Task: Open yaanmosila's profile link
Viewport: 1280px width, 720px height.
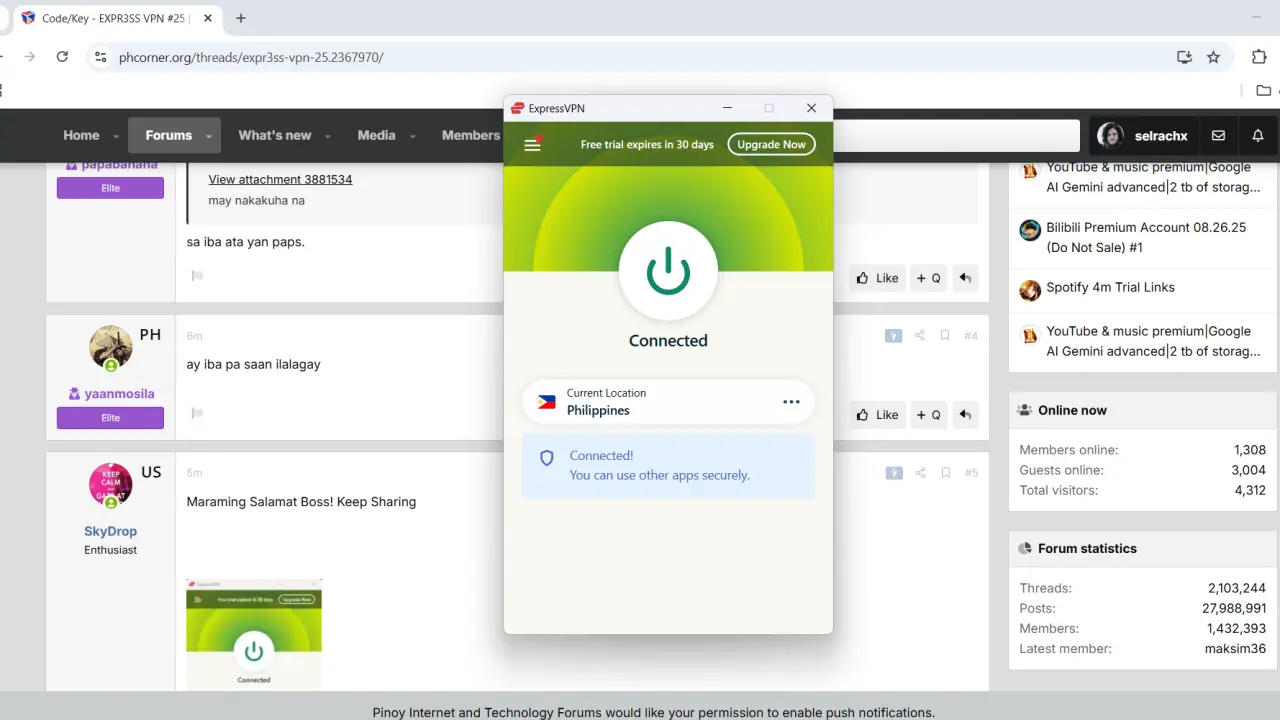Action: click(x=119, y=394)
